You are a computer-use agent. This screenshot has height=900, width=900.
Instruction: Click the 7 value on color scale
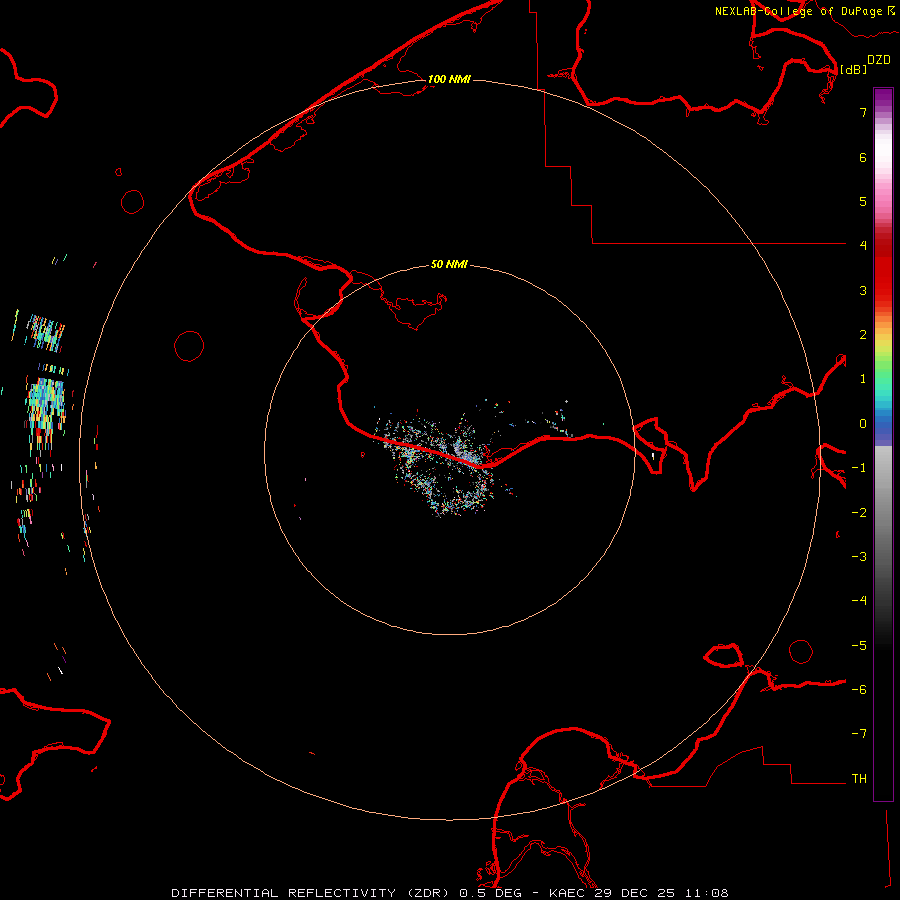point(863,112)
